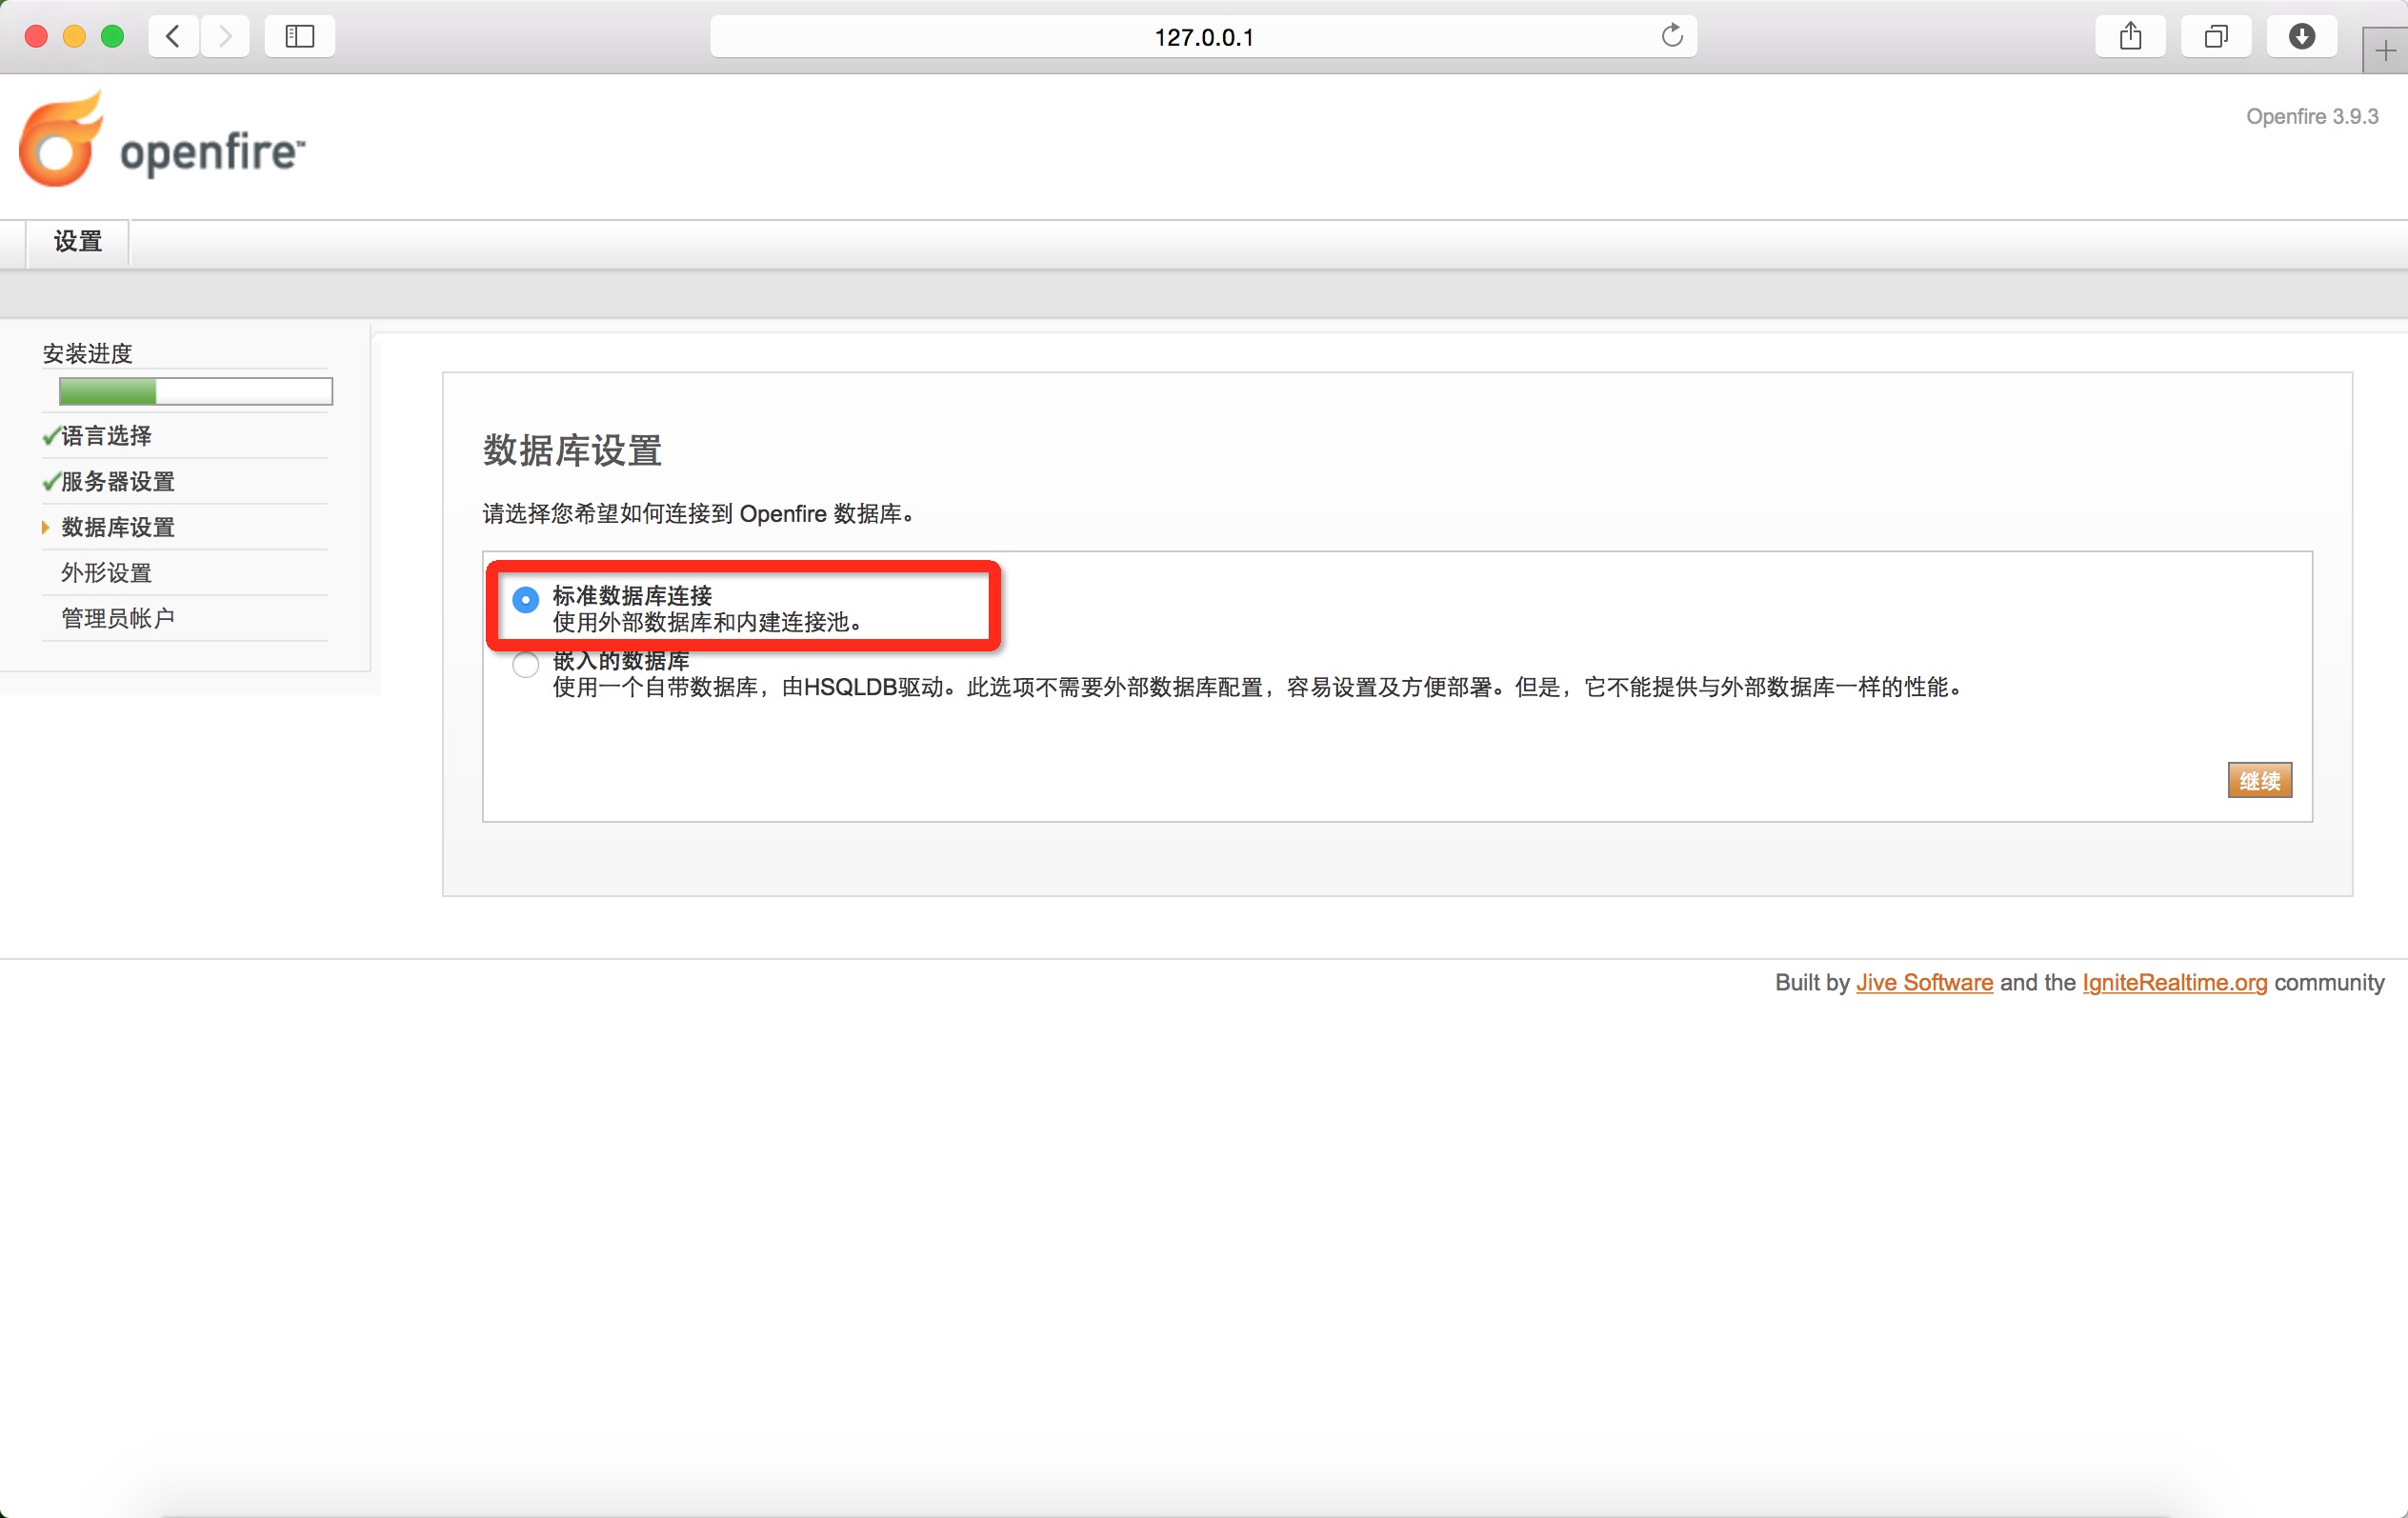This screenshot has height=1518, width=2408.
Task: Go forward with Safari's forward arrow
Action: (225, 37)
